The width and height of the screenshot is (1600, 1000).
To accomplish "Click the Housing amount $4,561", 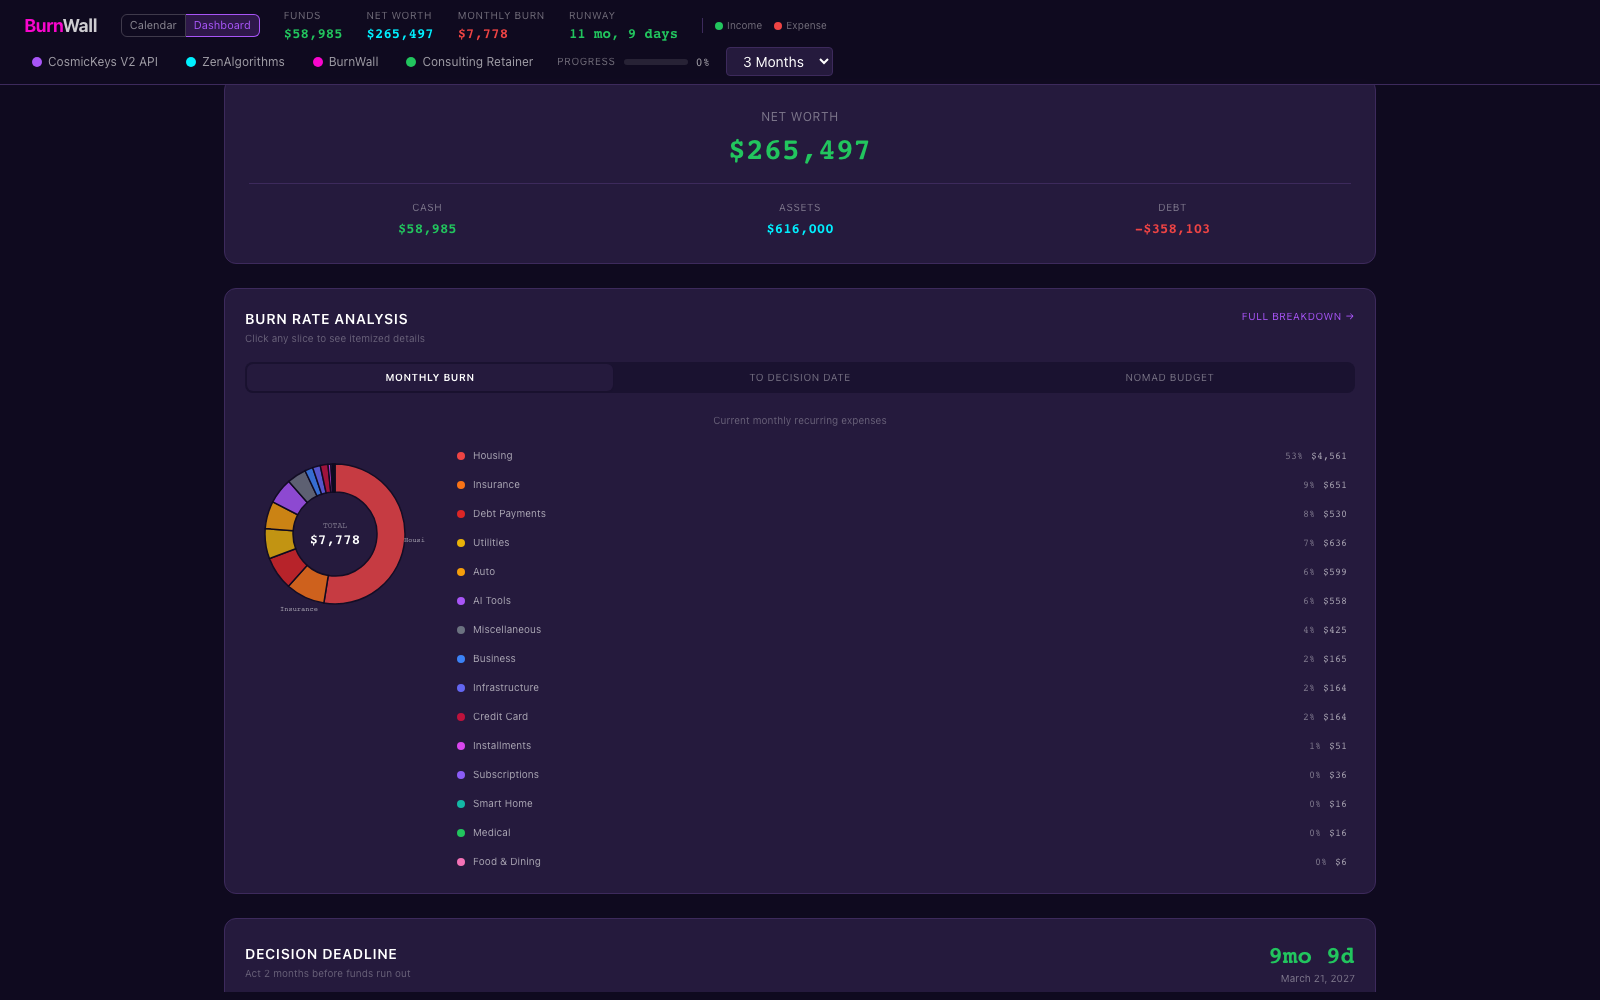I will 1329,456.
